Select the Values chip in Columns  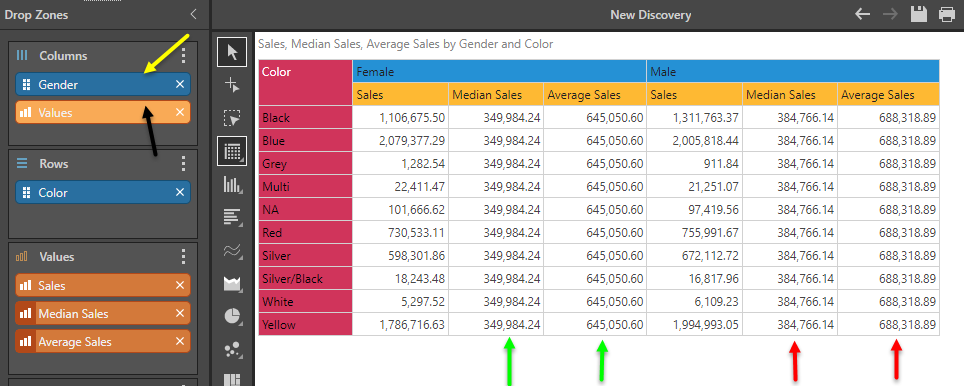[103, 112]
